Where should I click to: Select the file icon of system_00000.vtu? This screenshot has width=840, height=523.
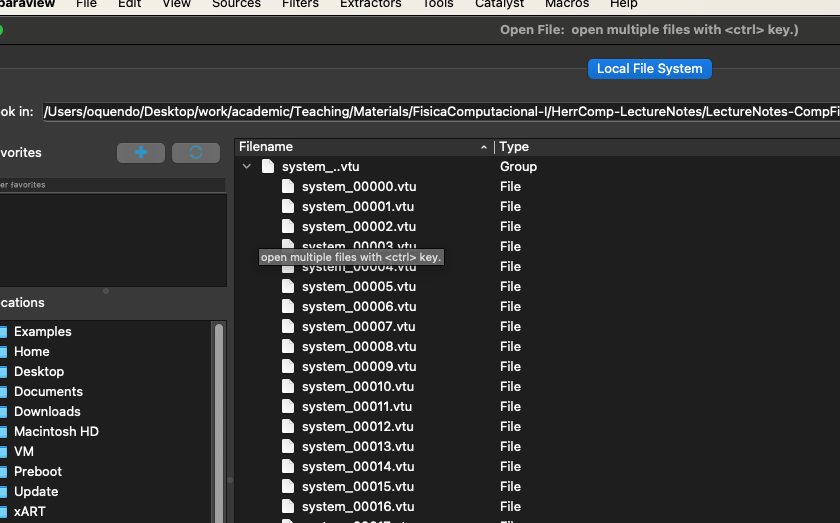click(288, 187)
